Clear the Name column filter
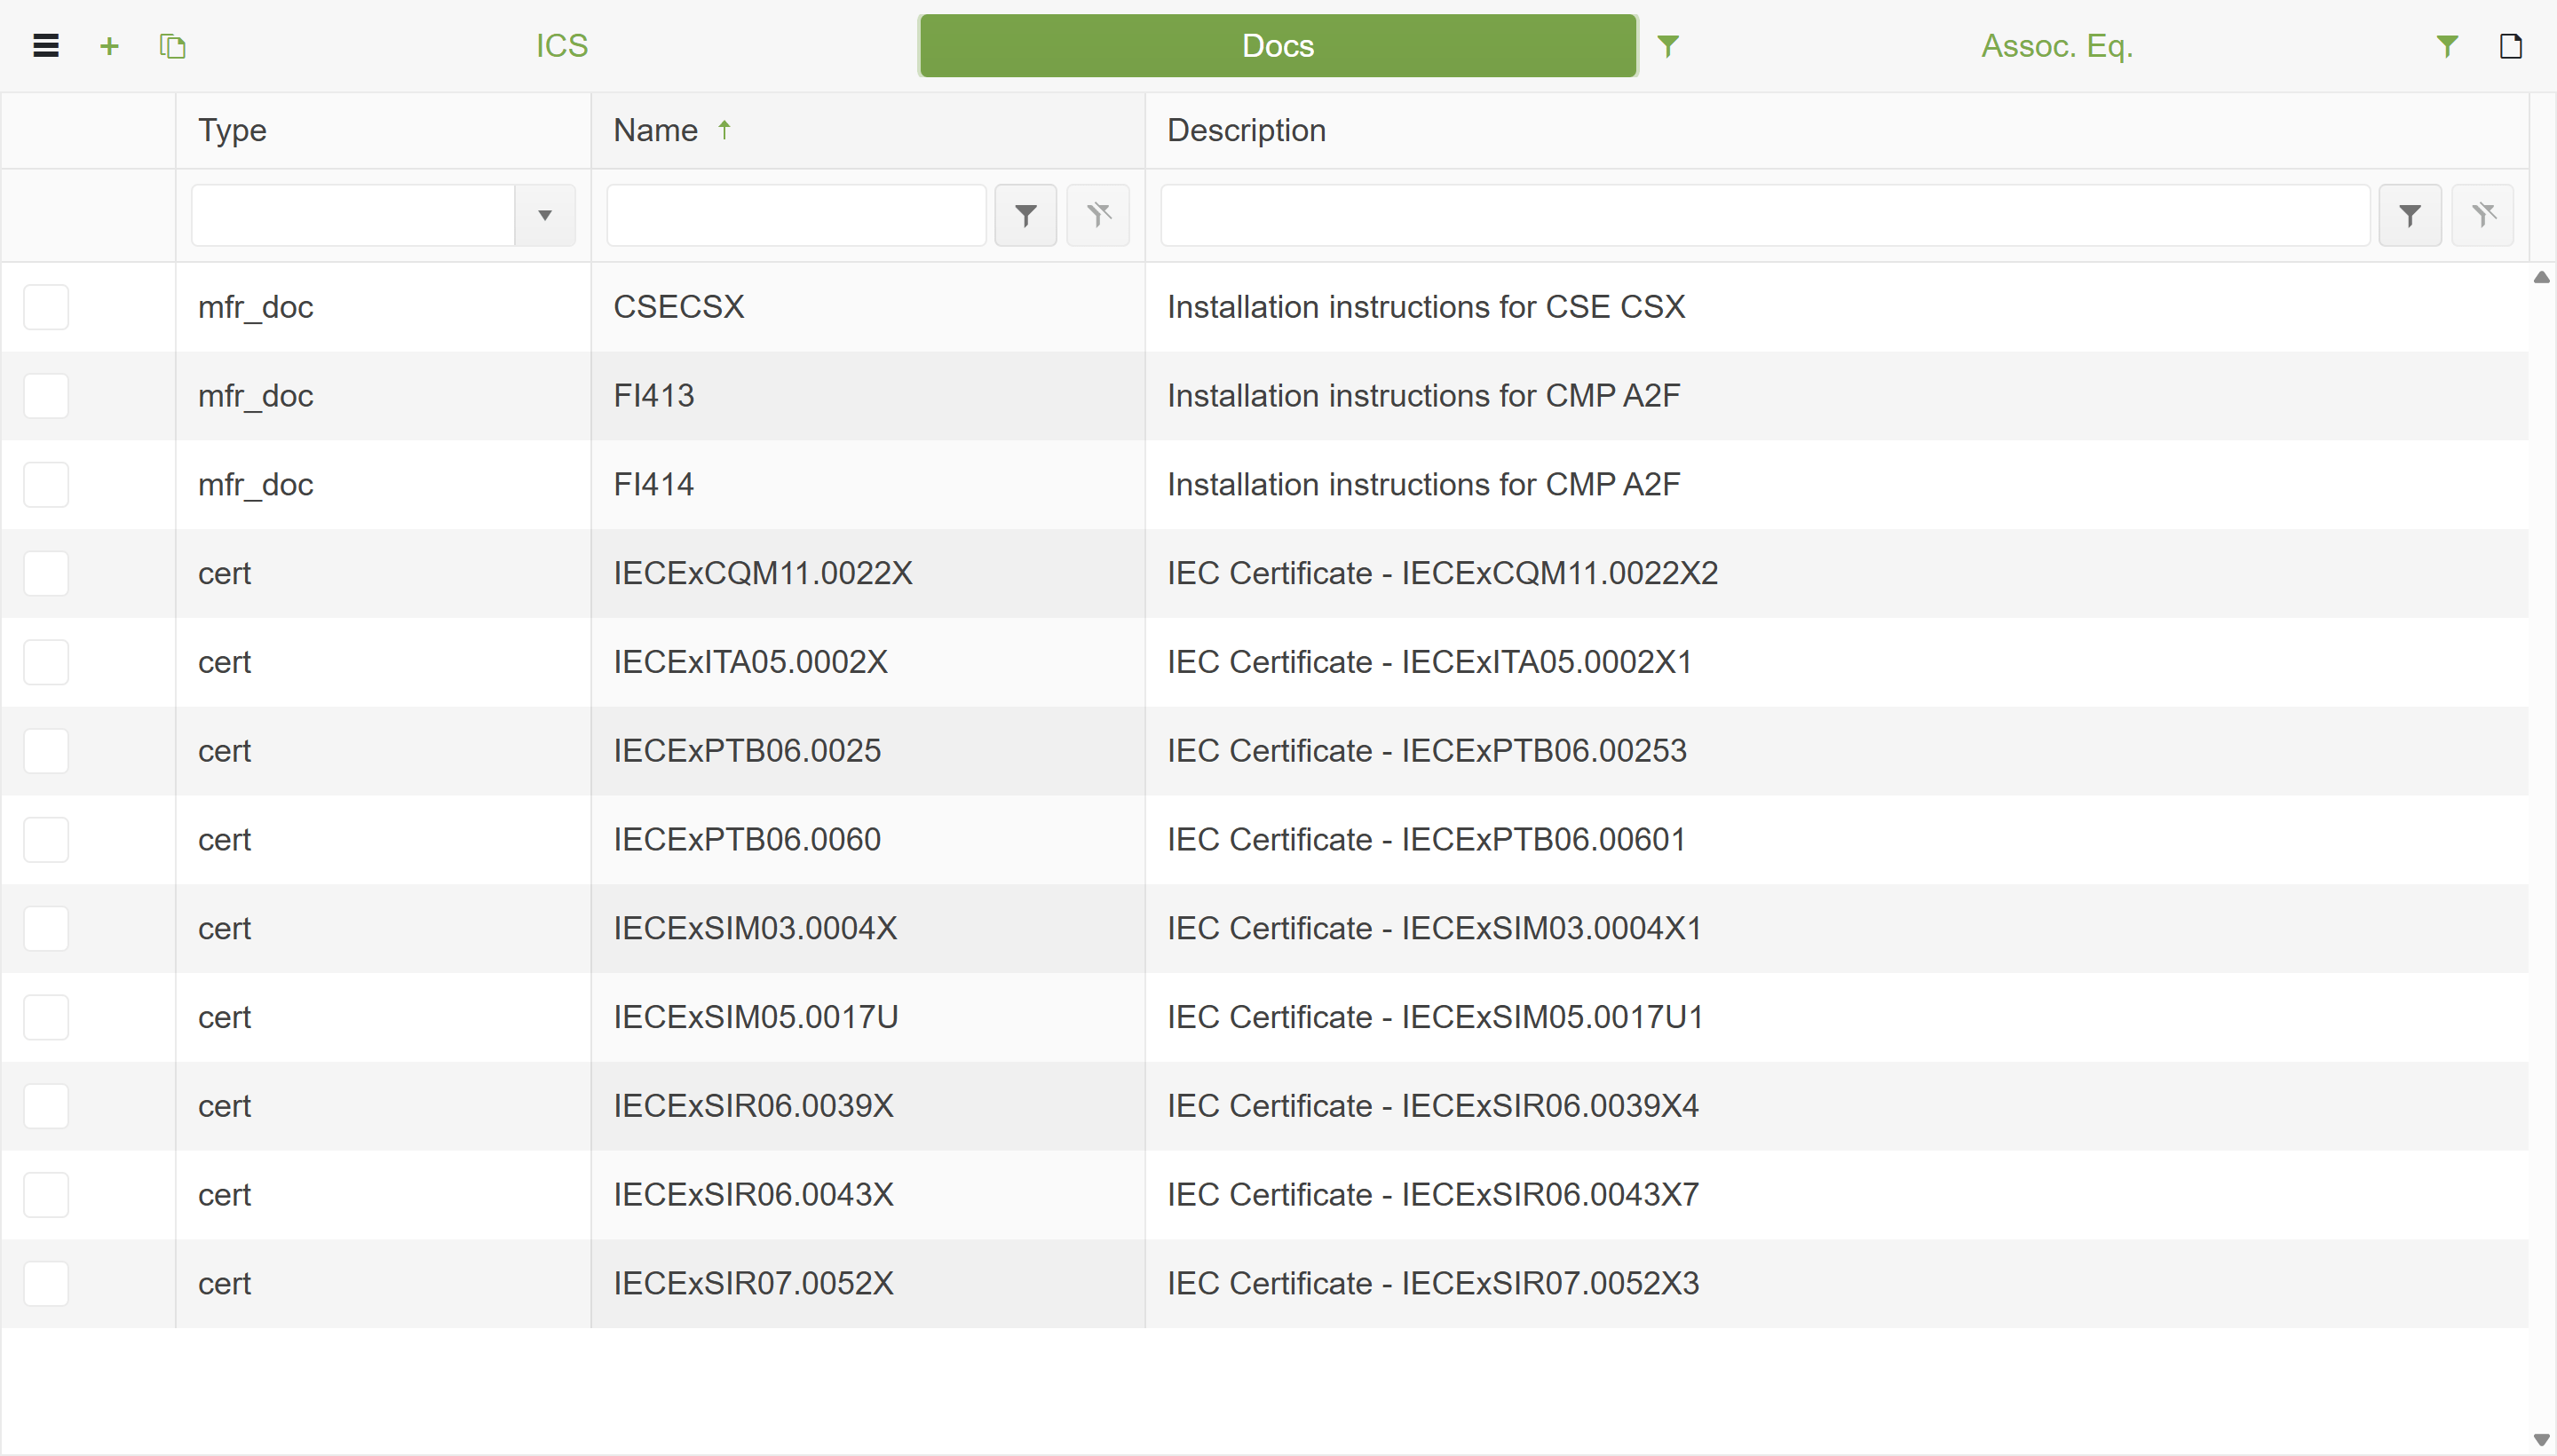Screen dimensions: 2557x1456 coord(1098,215)
